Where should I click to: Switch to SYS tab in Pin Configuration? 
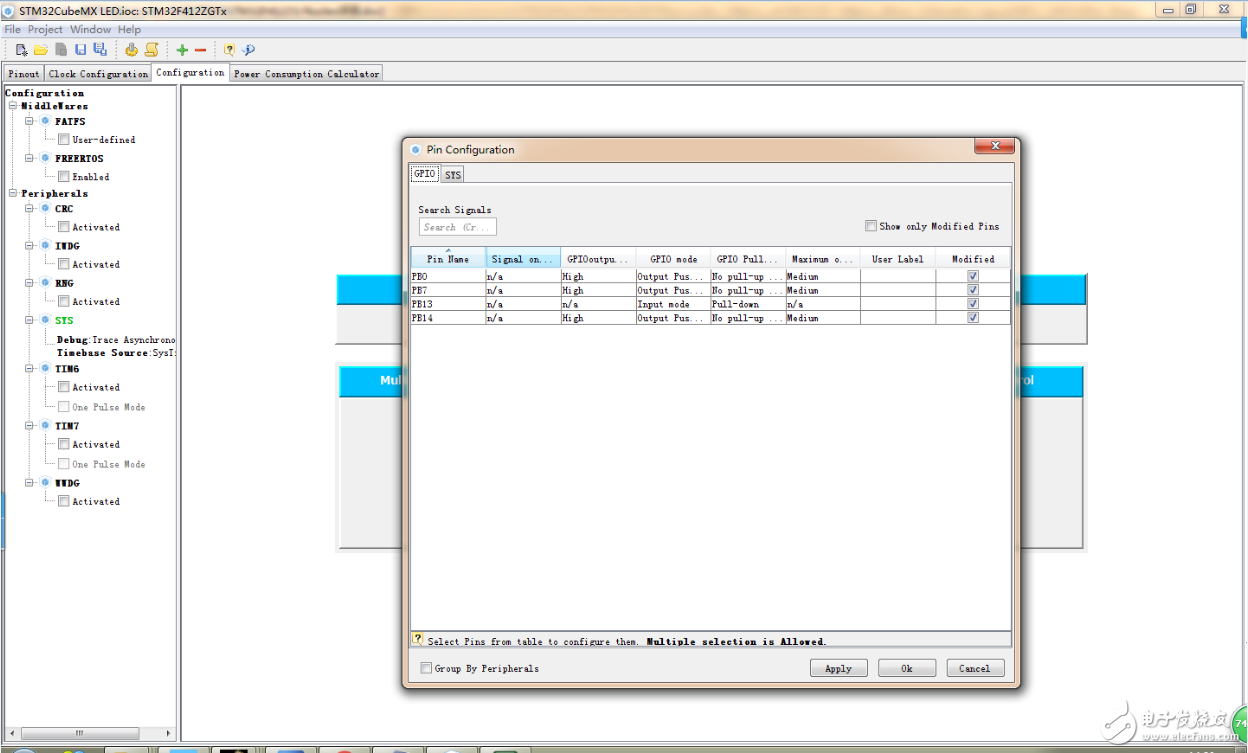click(453, 175)
